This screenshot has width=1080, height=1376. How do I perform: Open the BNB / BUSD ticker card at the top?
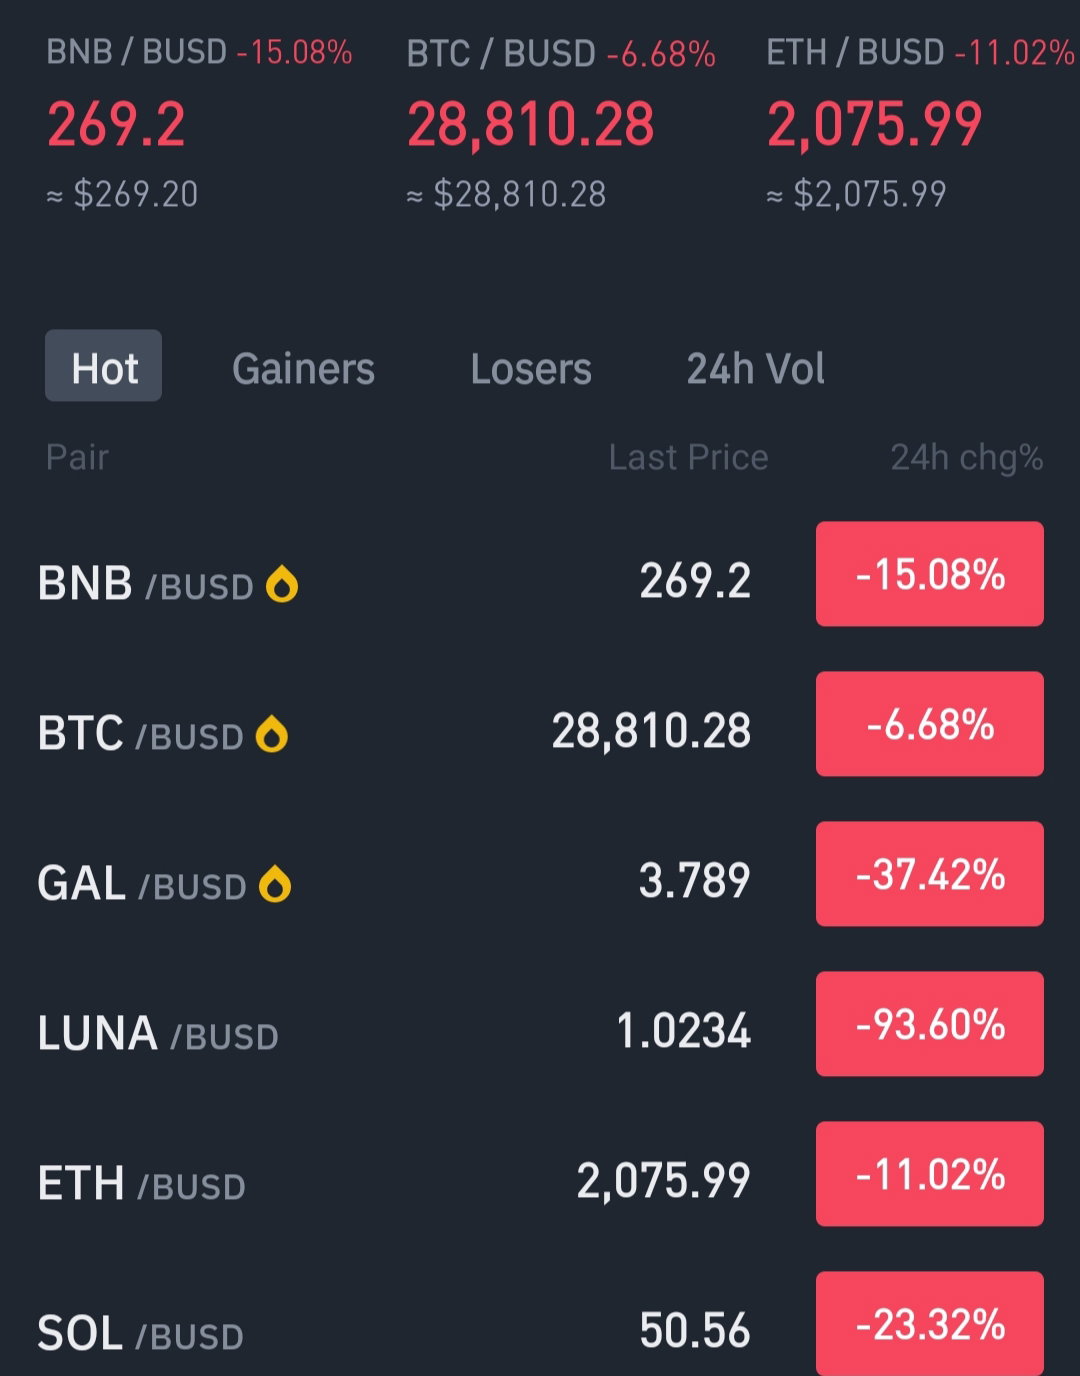tap(199, 122)
